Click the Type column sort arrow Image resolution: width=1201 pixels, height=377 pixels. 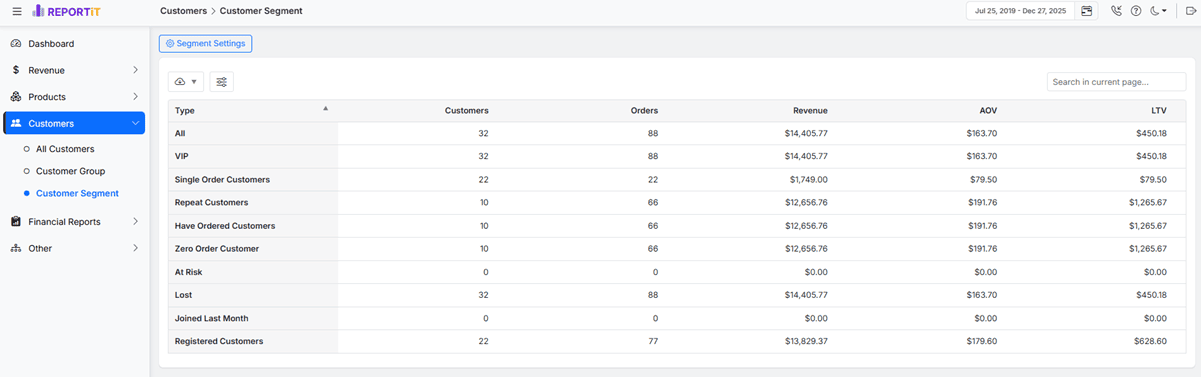click(x=325, y=108)
